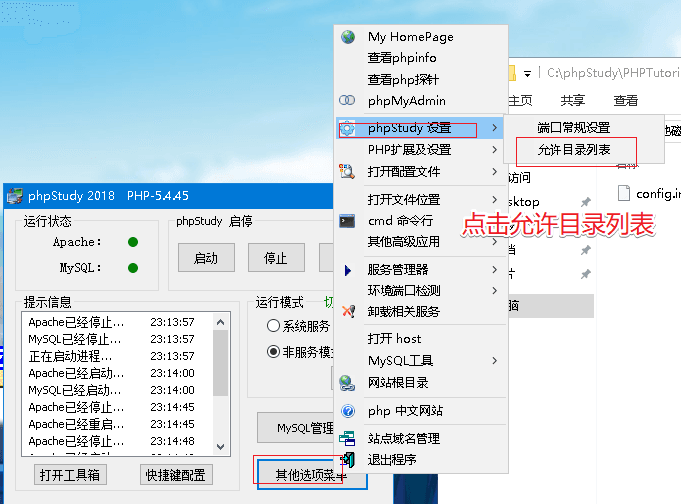Click the 卸载相关服务 red X icon
The height and width of the screenshot is (504, 681).
point(348,311)
